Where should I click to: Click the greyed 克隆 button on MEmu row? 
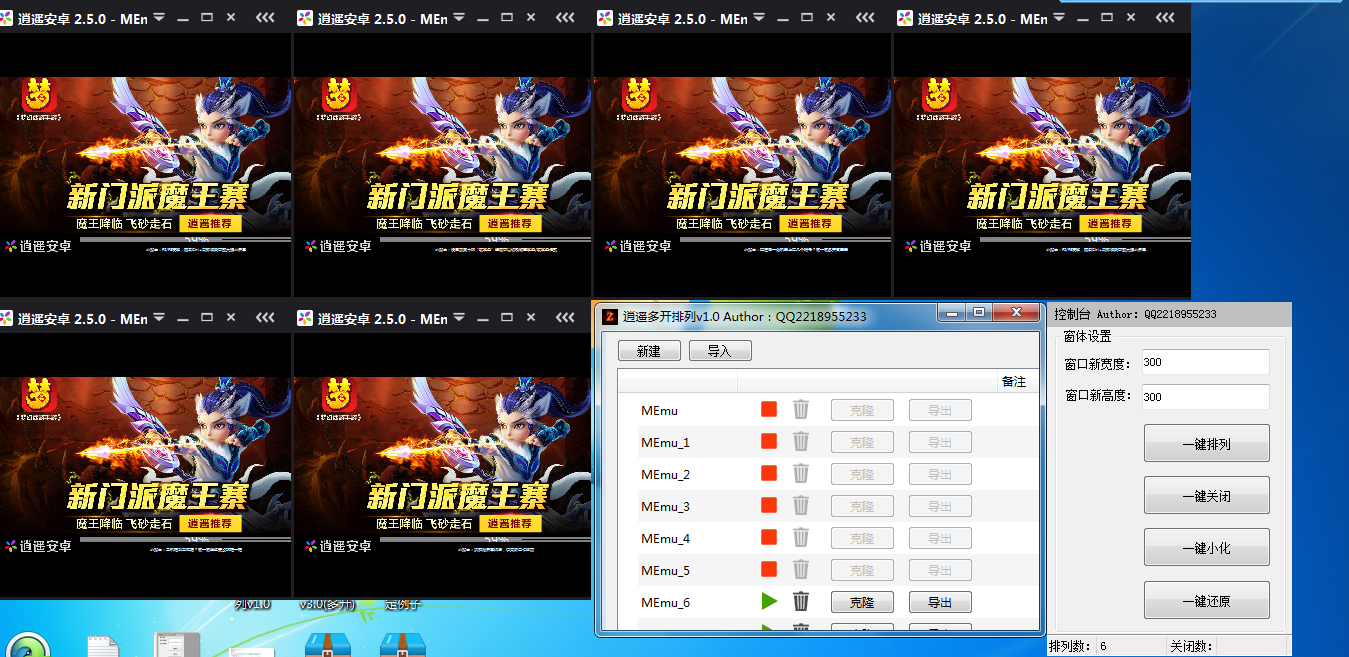pos(862,410)
